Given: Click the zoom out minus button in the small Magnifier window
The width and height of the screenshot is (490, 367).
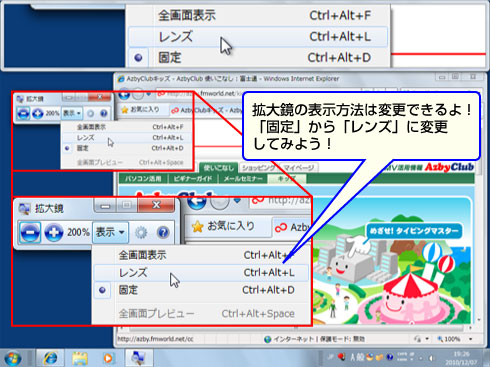Looking at the screenshot, I should [x=23, y=113].
